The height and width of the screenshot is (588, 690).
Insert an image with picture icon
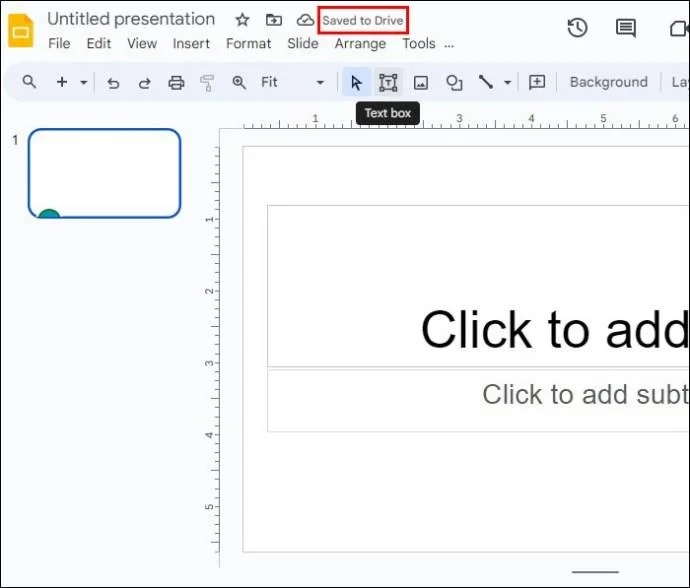[x=421, y=83]
